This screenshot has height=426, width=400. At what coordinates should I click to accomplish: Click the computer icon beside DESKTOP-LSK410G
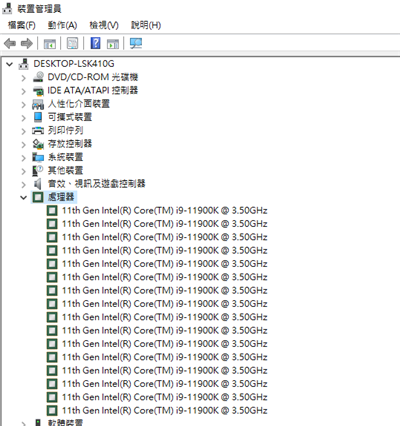[23, 64]
